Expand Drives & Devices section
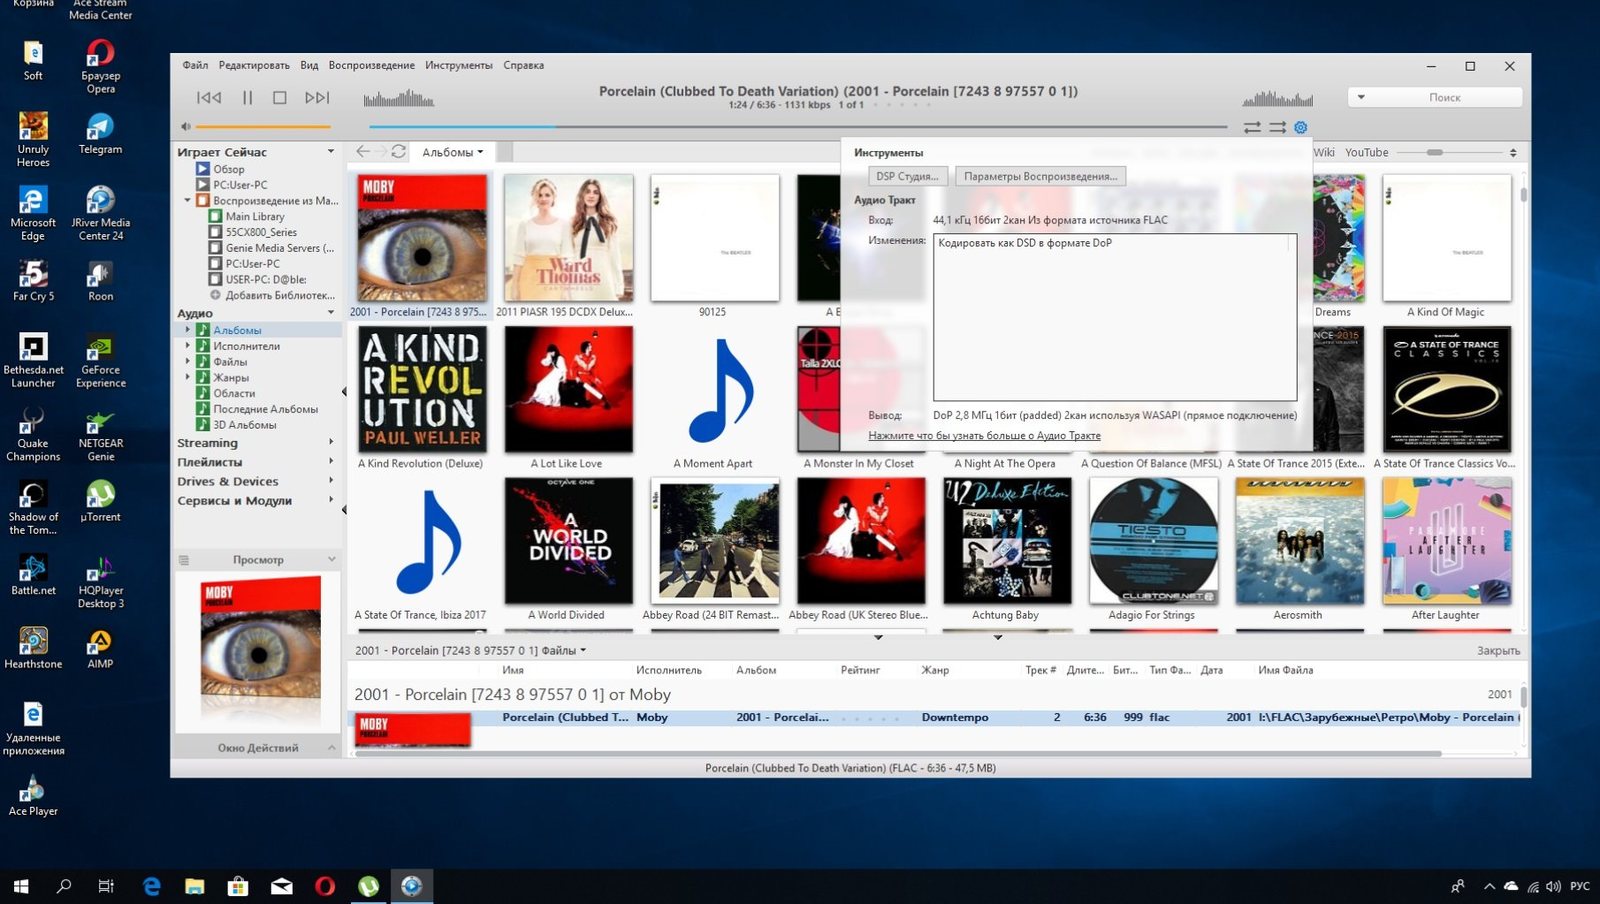 click(x=330, y=481)
